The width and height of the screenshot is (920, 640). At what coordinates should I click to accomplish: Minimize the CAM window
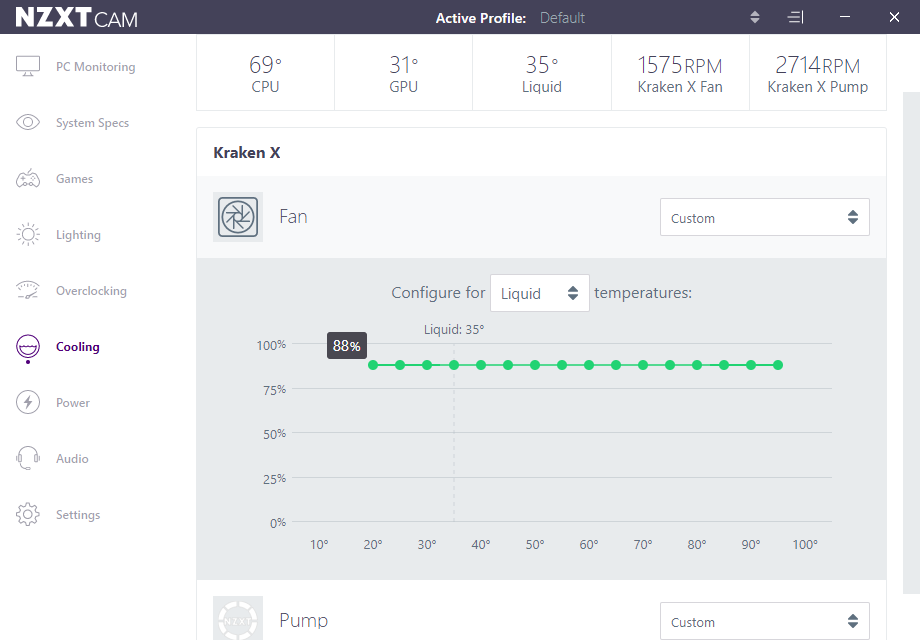click(x=845, y=17)
